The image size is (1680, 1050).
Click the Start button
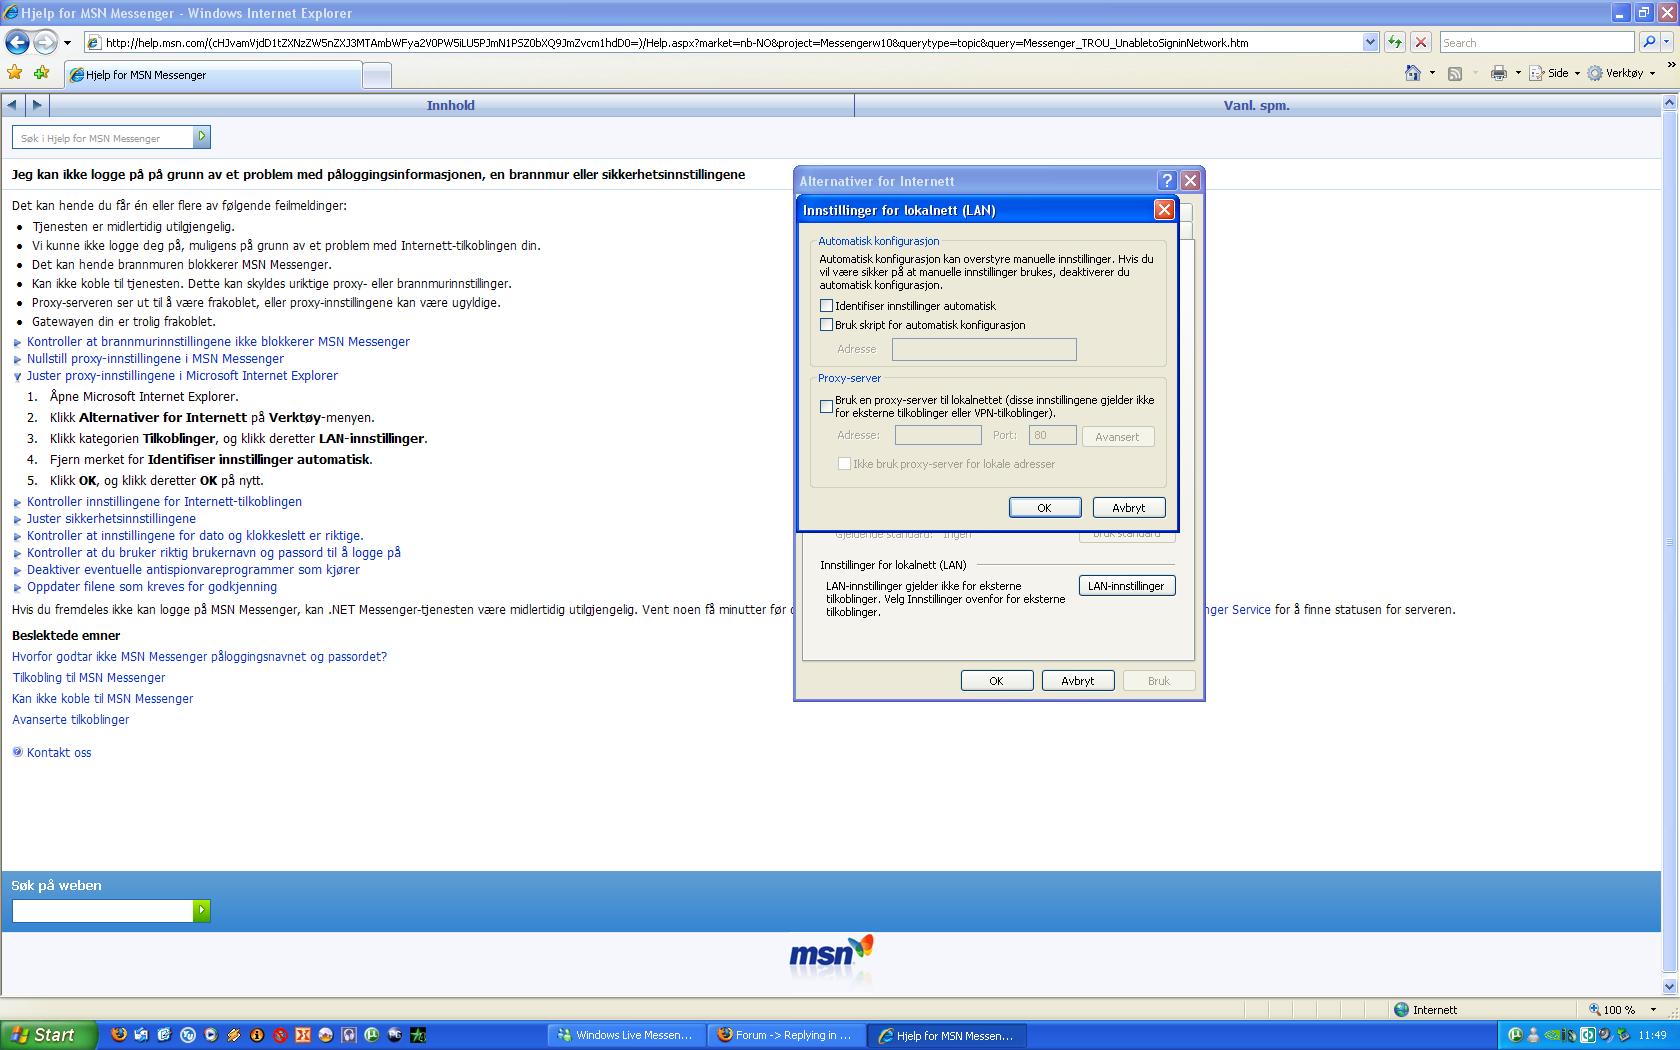tap(49, 1035)
